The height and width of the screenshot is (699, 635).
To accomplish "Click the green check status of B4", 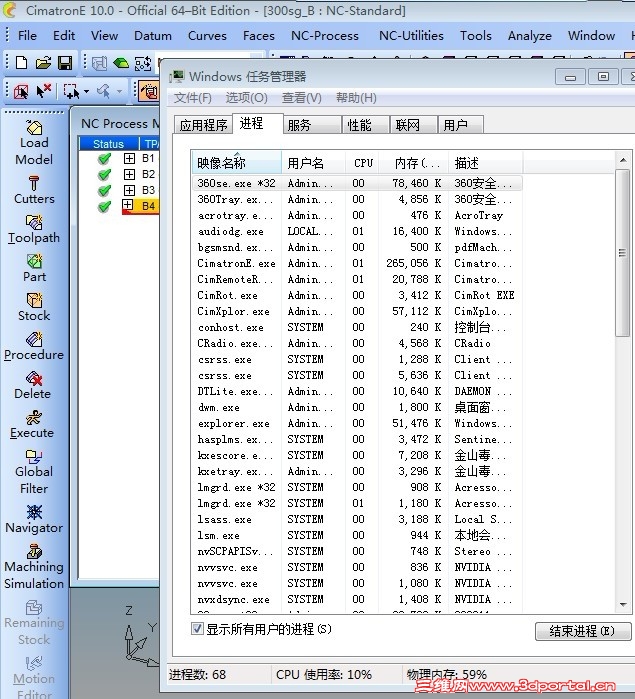I will click(104, 206).
